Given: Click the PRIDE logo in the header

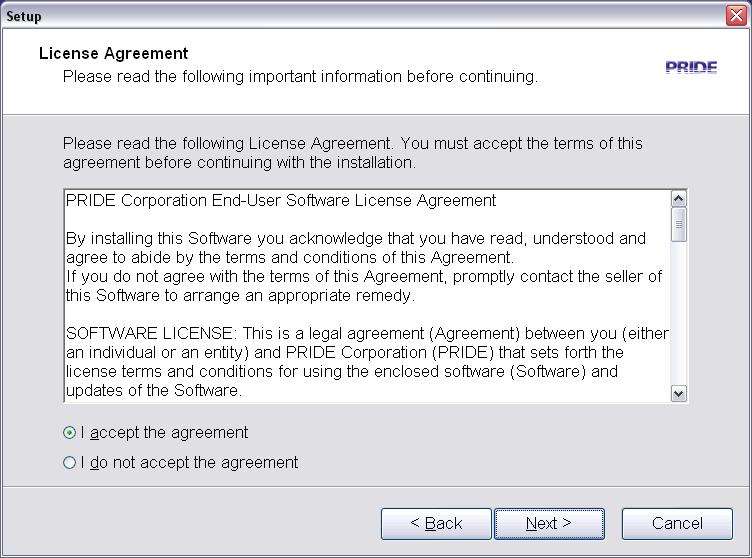Looking at the screenshot, I should pos(691,67).
